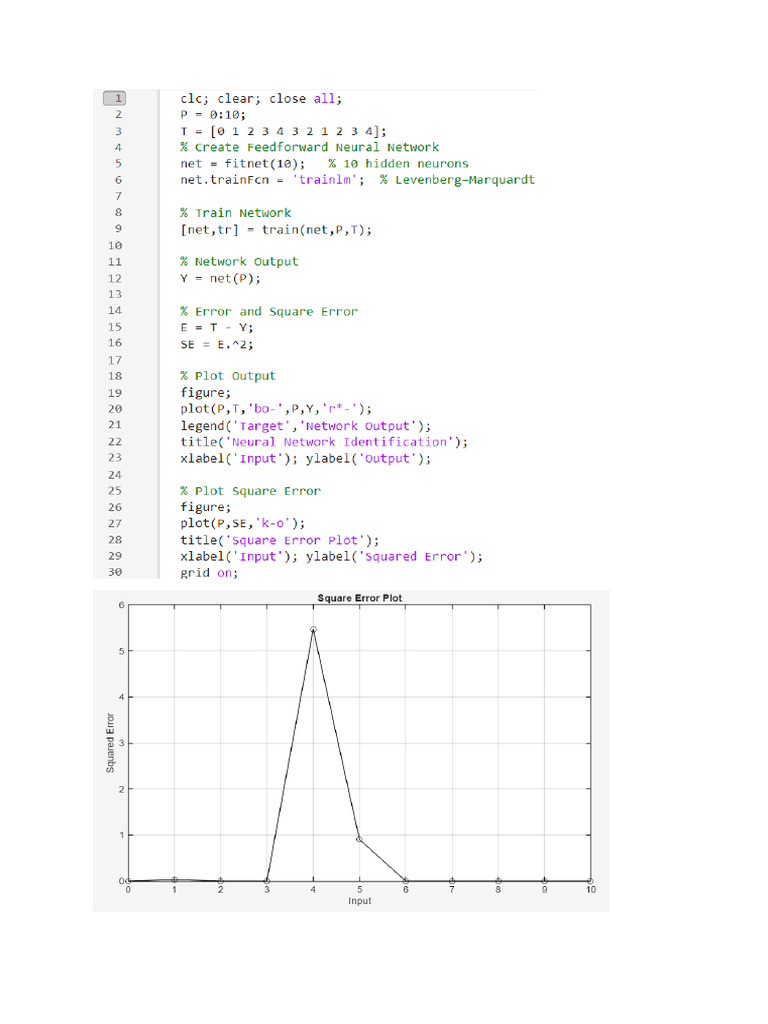Screen dimensions: 768x1024
Task: Click '% Error and Square Error' comment
Action: pos(269,312)
